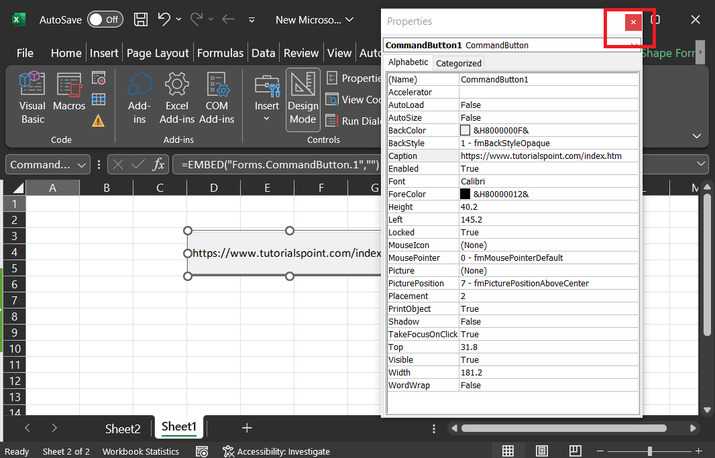
Task: Select the Sheet2 worksheet tab
Action: tap(123, 428)
